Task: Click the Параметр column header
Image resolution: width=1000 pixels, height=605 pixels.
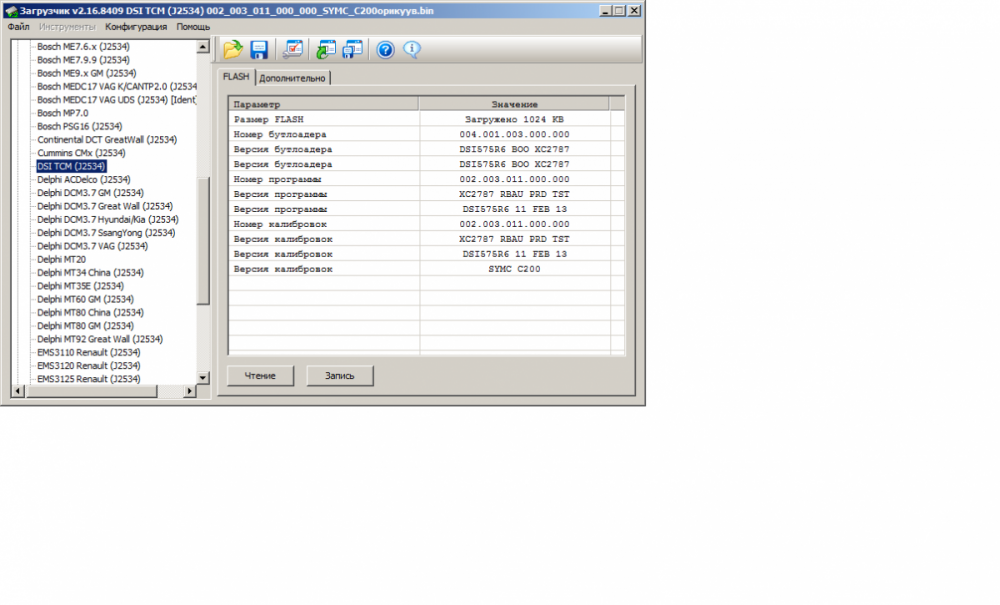Action: [323, 104]
